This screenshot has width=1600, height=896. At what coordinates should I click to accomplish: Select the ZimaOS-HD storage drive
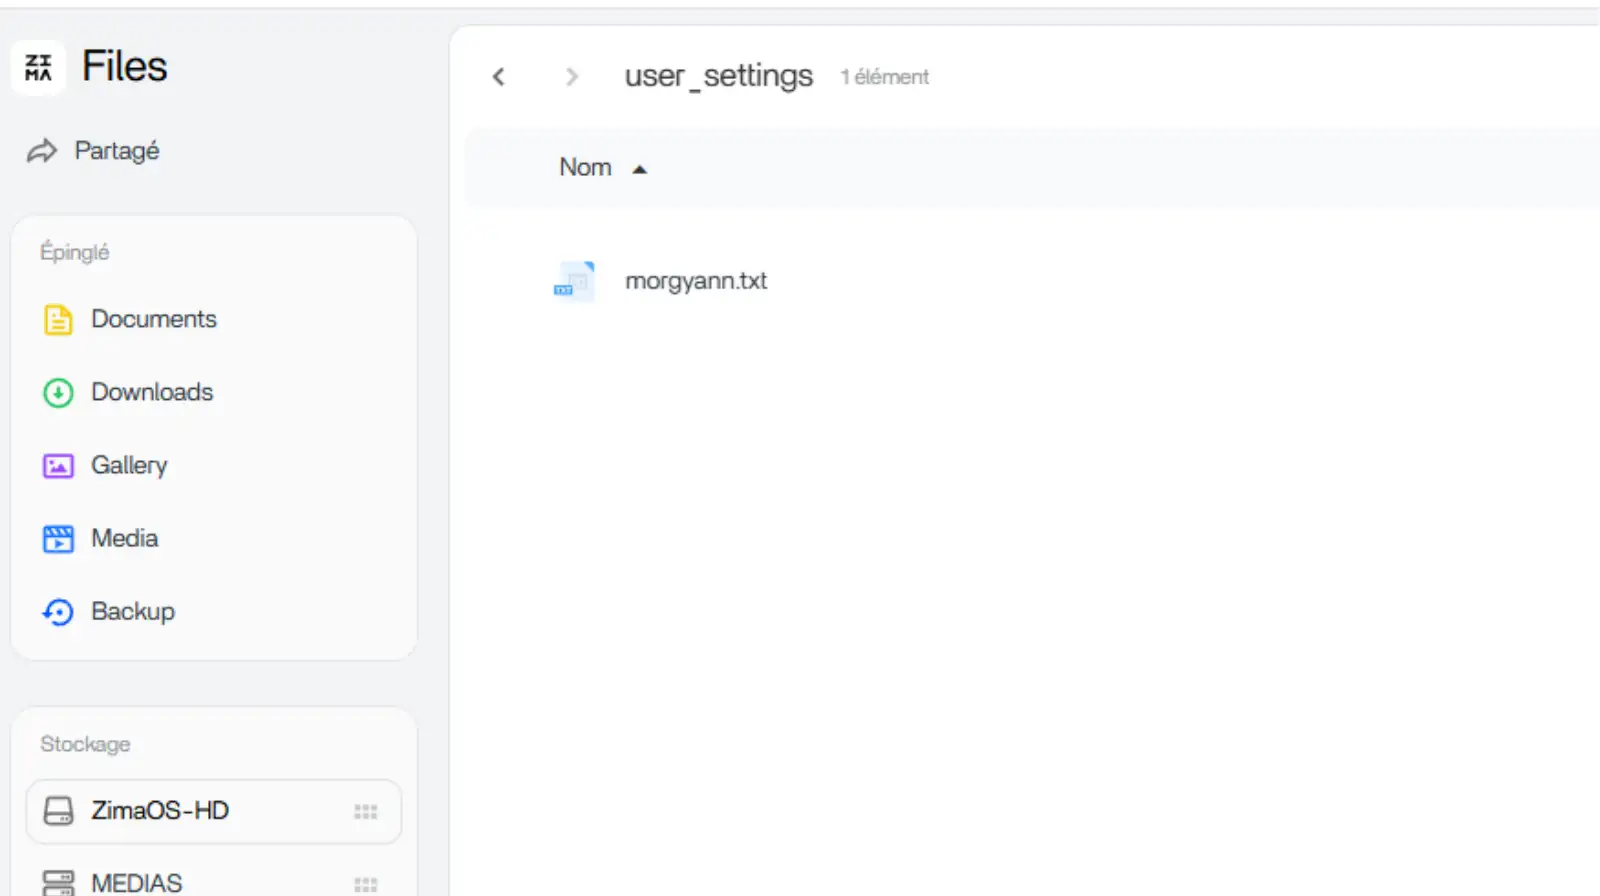[160, 810]
